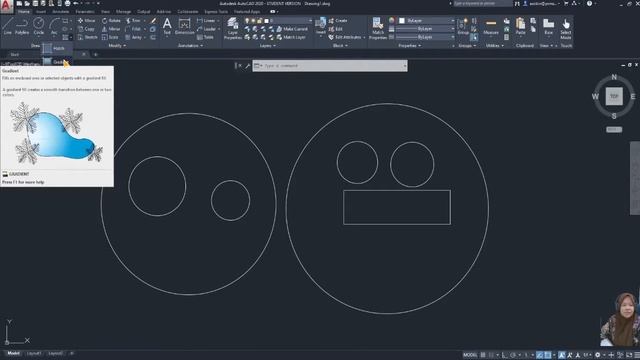Image resolution: width=640 pixels, height=360 pixels.
Task: Select the Text annotation tool
Action: coord(167,26)
